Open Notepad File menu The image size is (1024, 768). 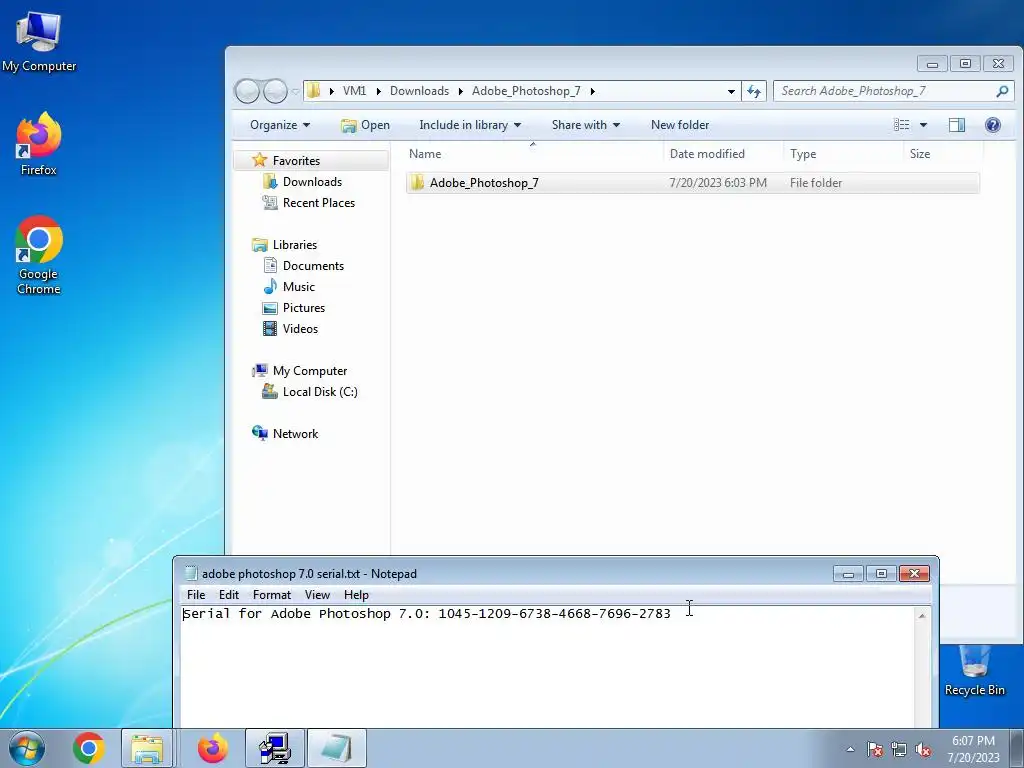(x=196, y=595)
